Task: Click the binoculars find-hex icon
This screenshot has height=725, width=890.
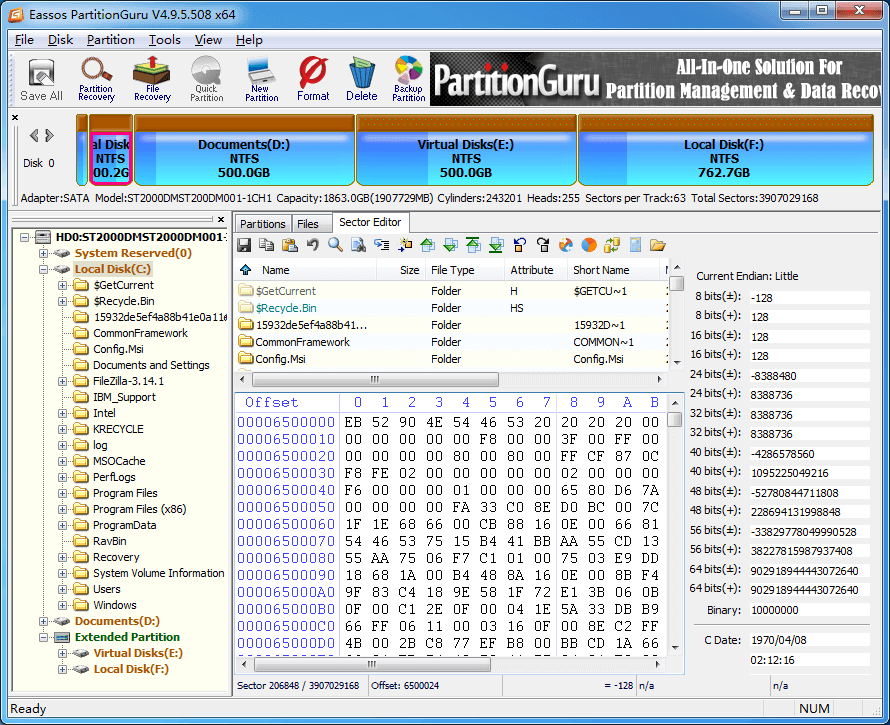Action: pos(359,245)
